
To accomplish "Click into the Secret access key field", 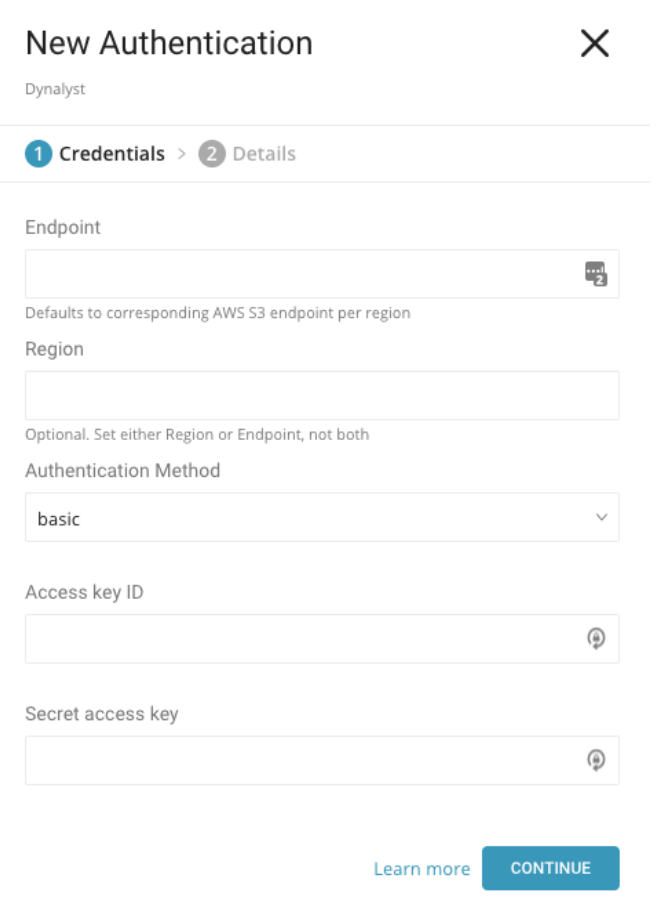I will (x=300, y=761).
